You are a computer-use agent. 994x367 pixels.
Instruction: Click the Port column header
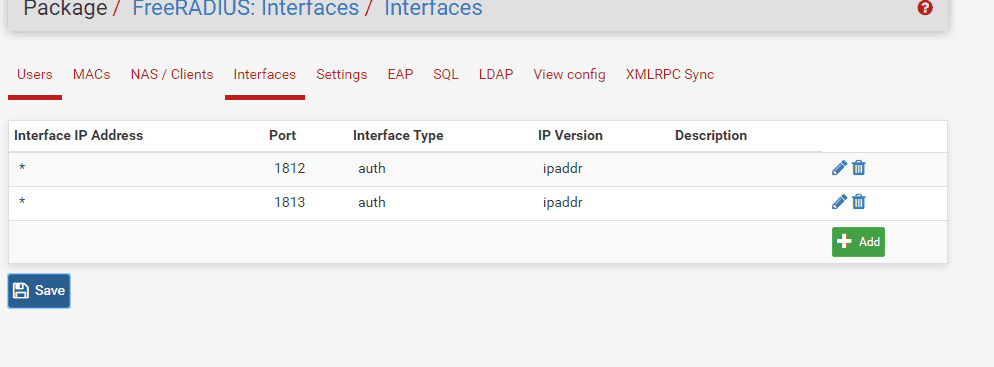282,136
